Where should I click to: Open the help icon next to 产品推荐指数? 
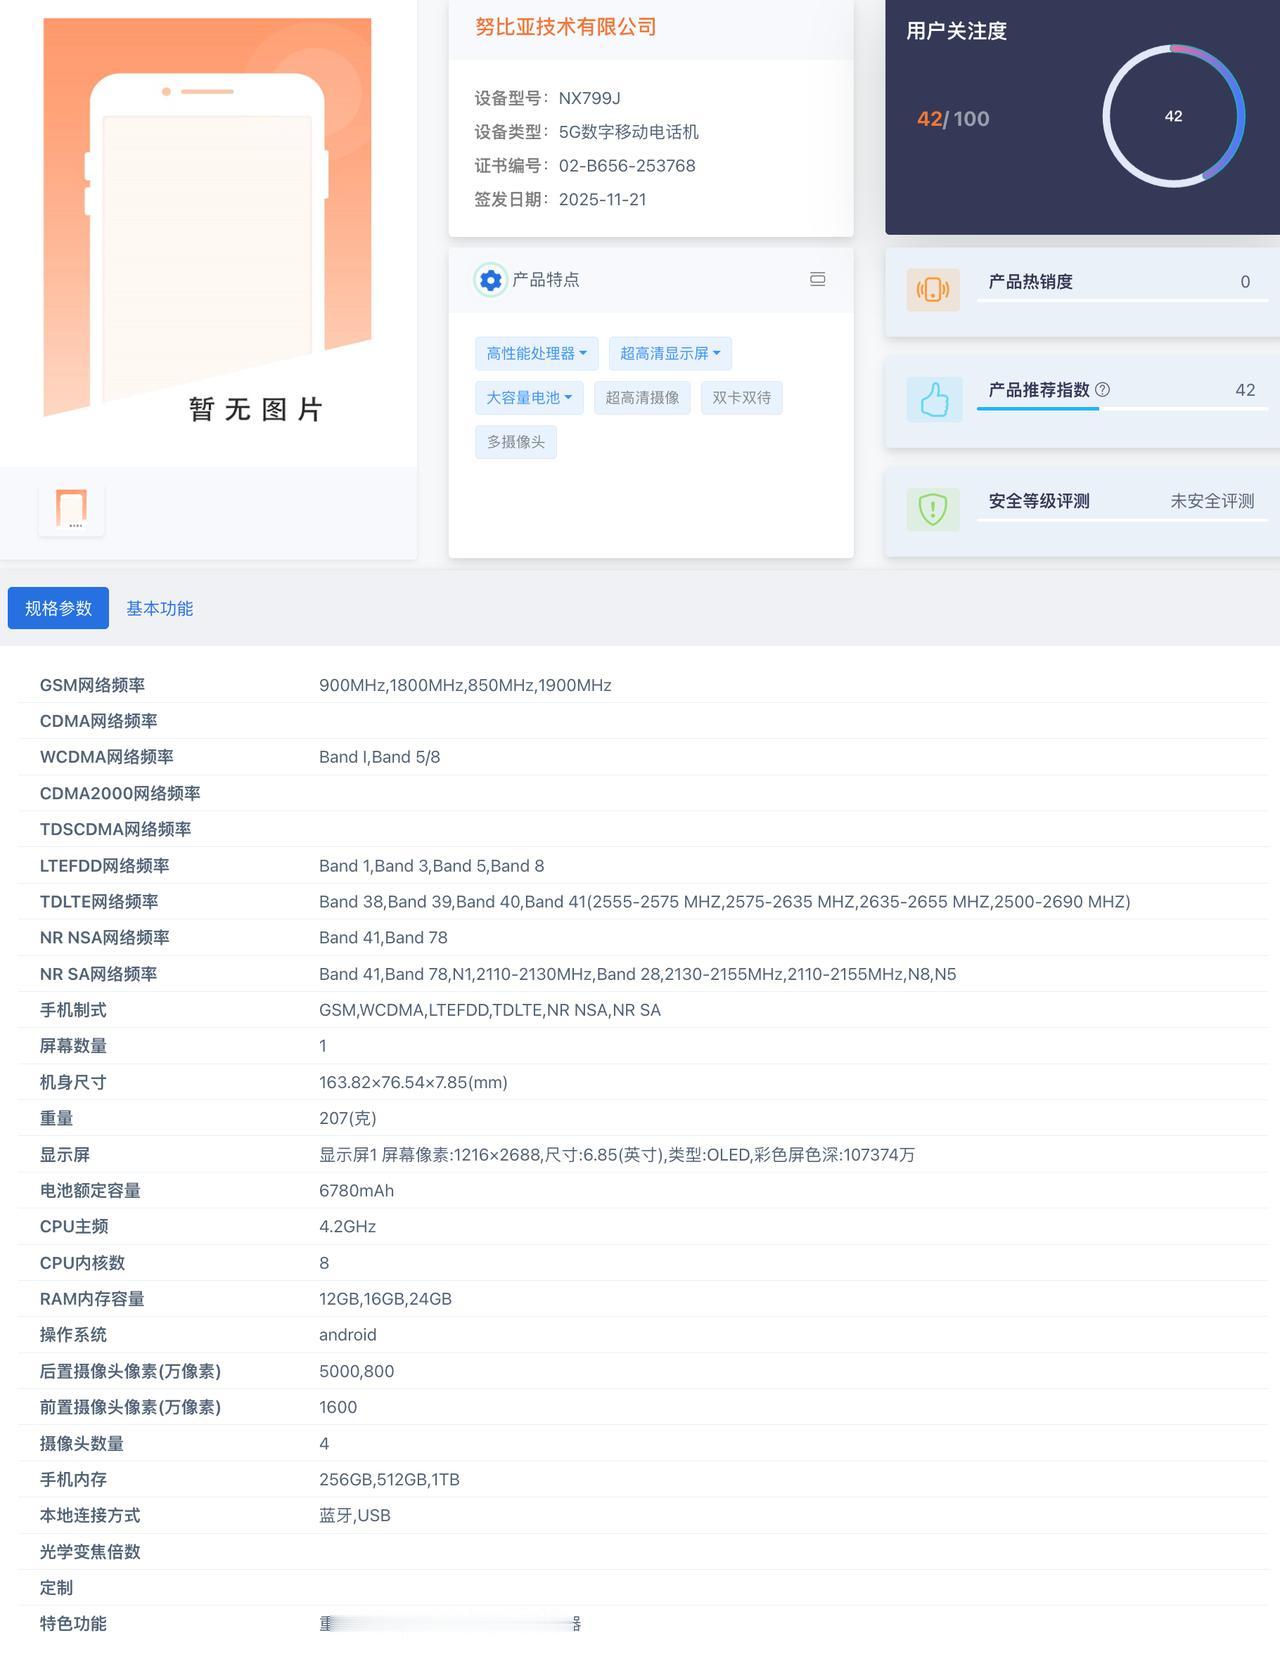point(1102,390)
